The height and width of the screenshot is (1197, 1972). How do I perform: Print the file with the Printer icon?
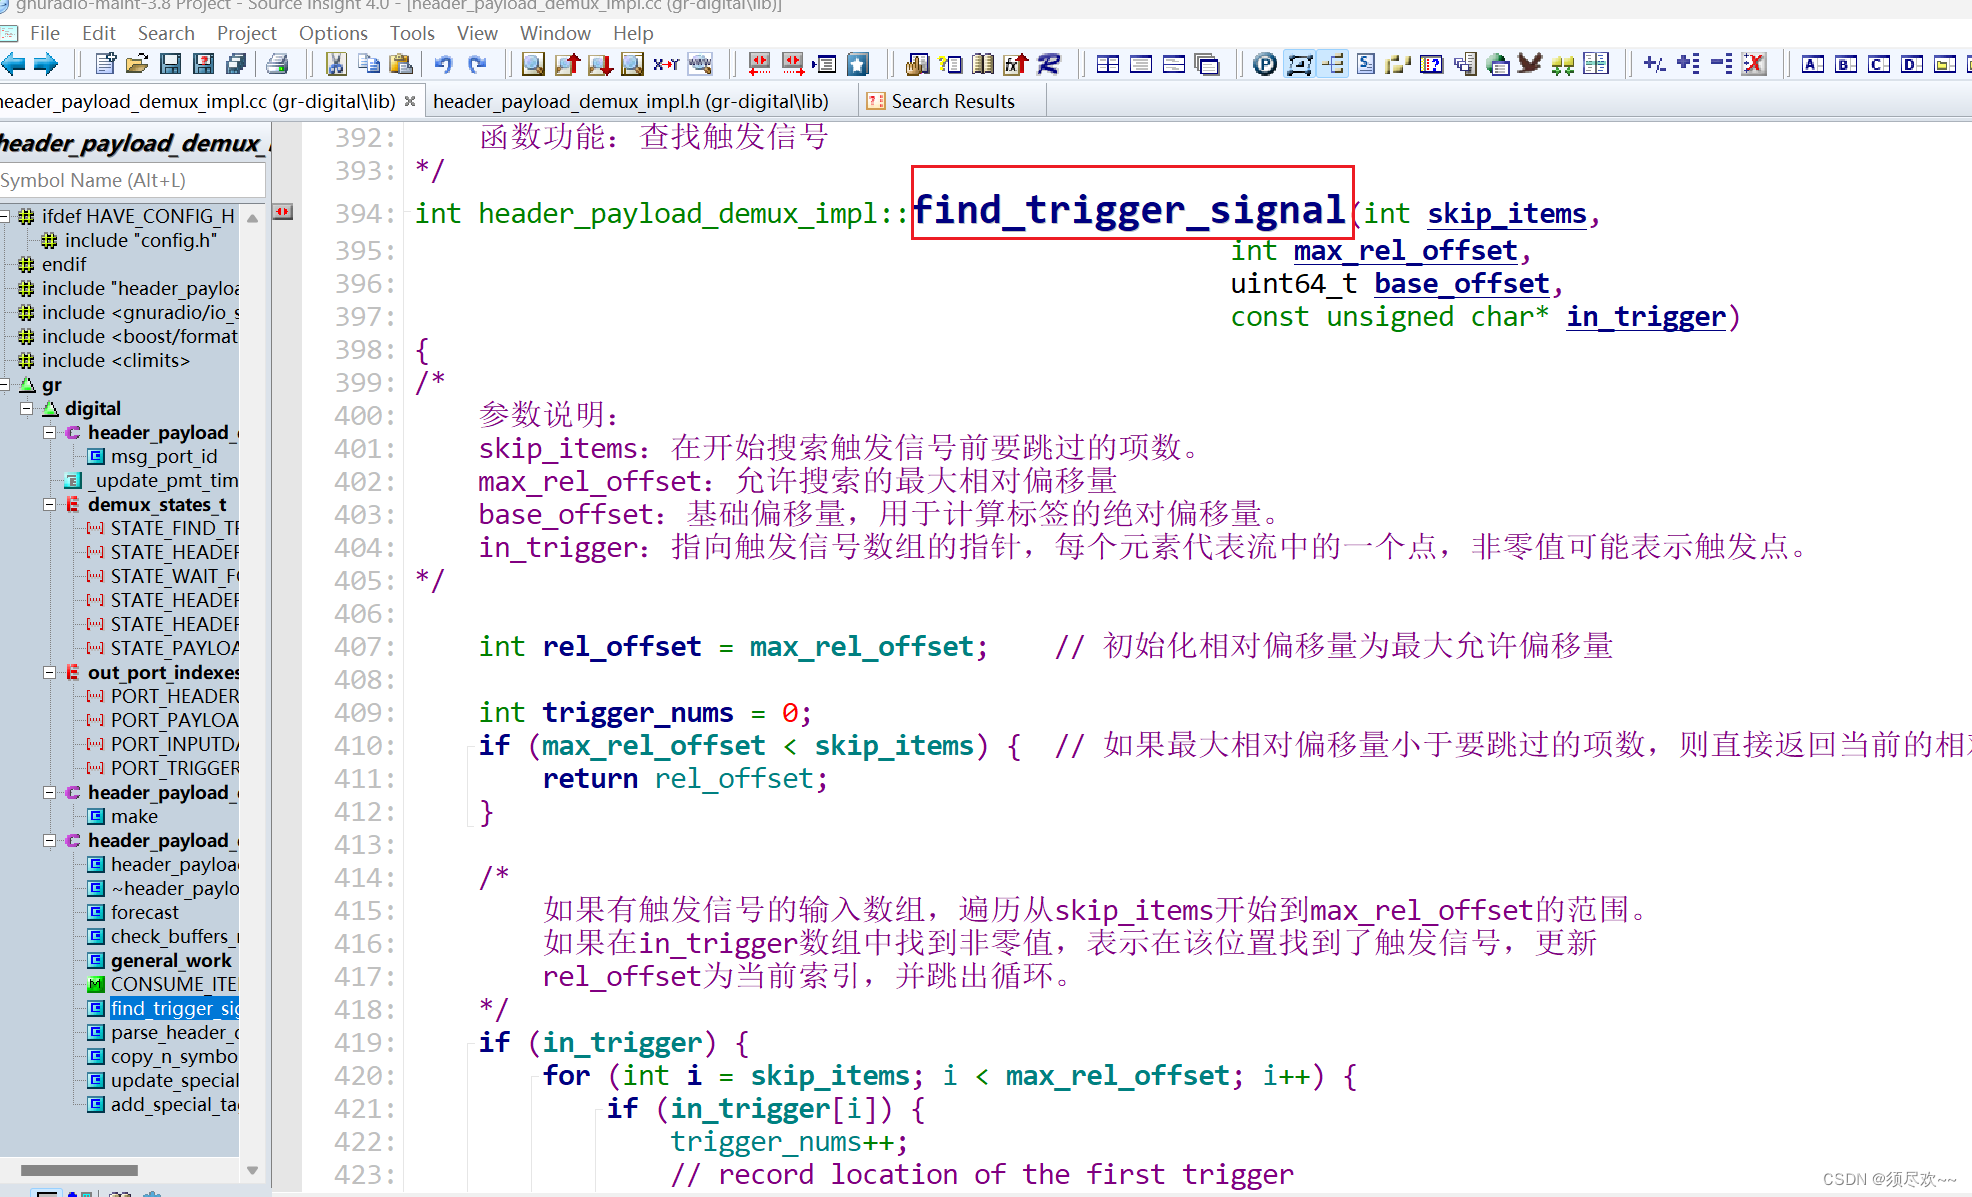click(277, 65)
